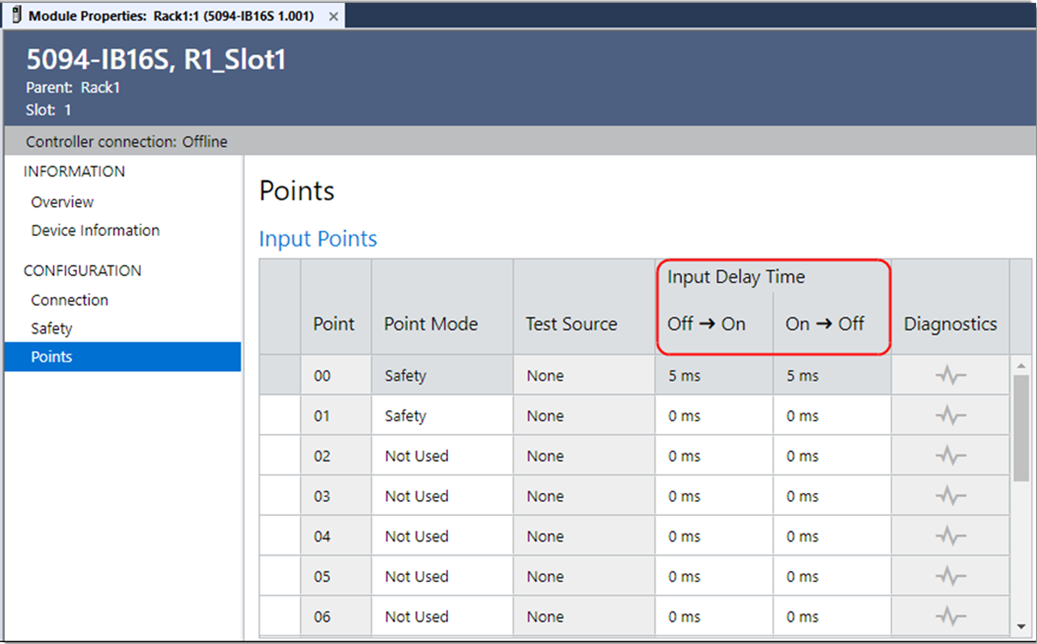
Task: Open diagnostics icon for point 04
Action: tap(950, 536)
